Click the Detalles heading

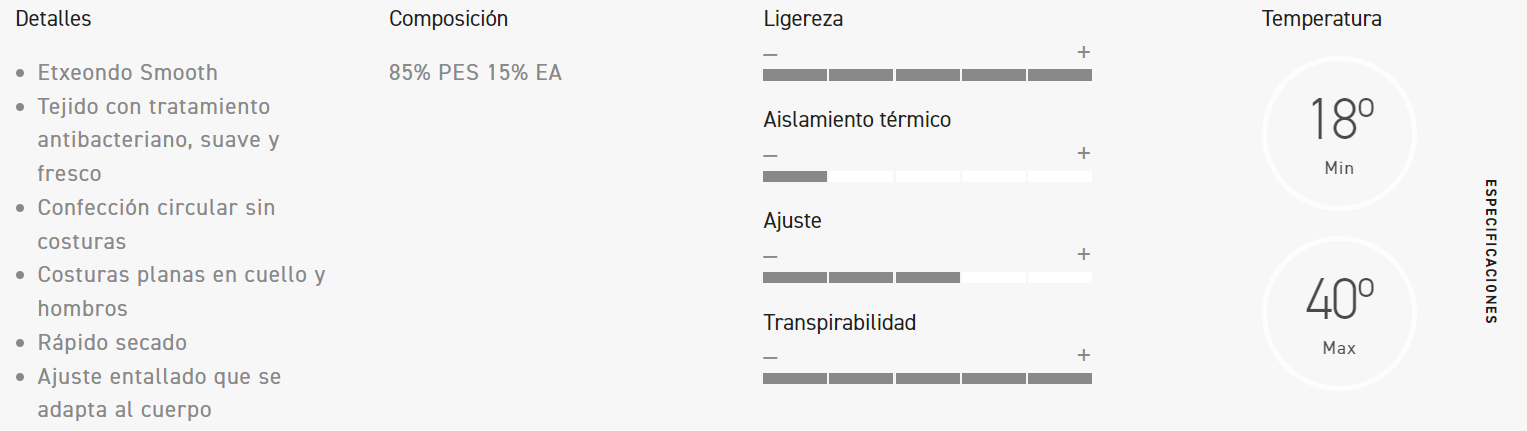click(54, 19)
